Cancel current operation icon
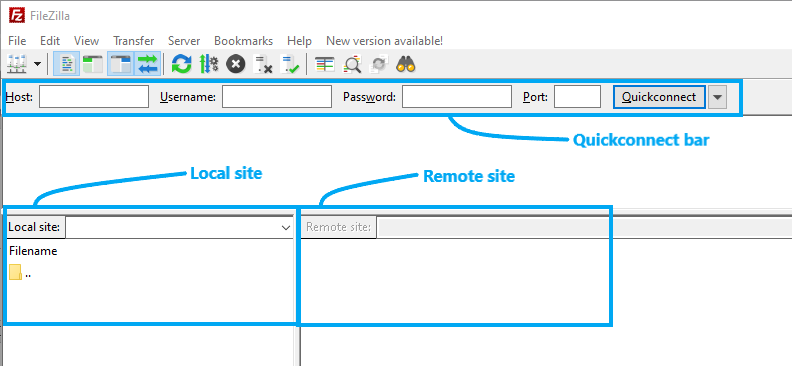This screenshot has height=366, width=792. pos(235,64)
